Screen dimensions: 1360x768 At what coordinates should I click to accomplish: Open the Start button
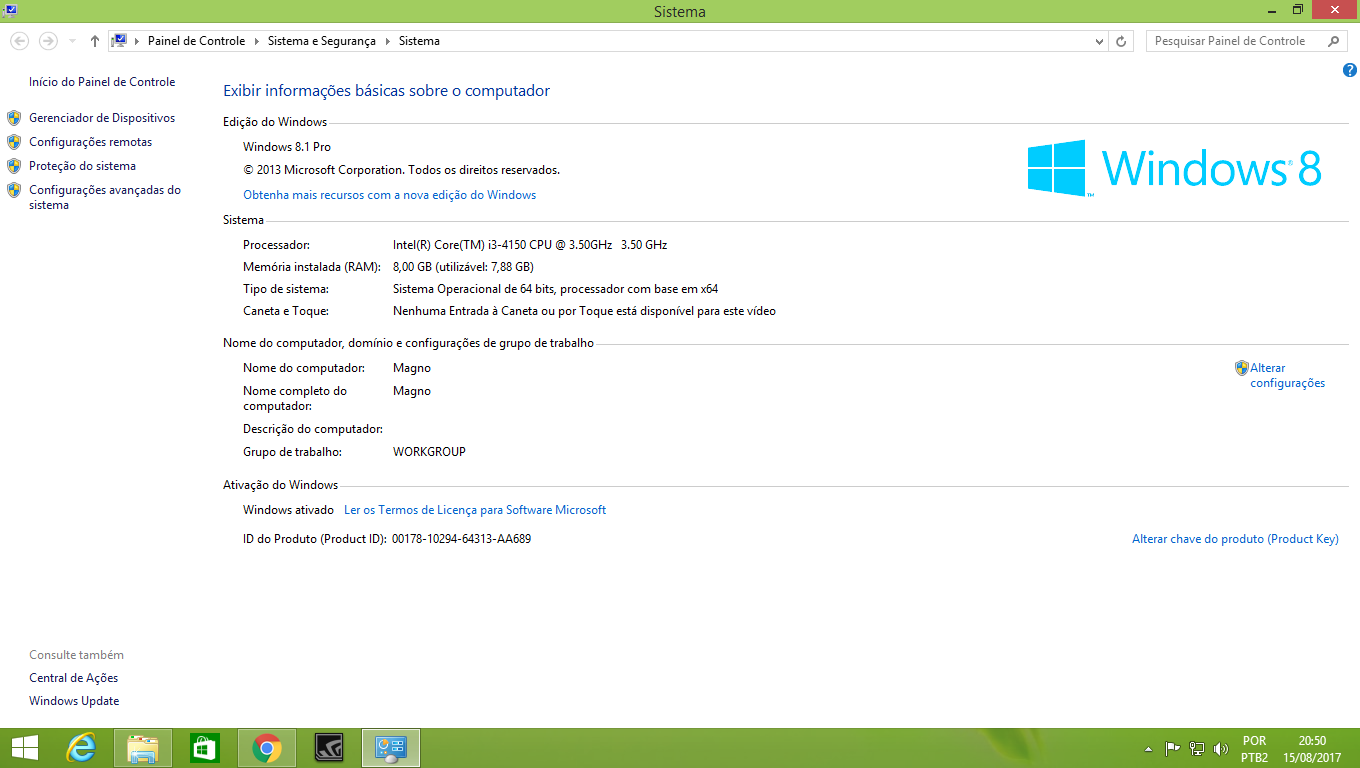coord(25,748)
